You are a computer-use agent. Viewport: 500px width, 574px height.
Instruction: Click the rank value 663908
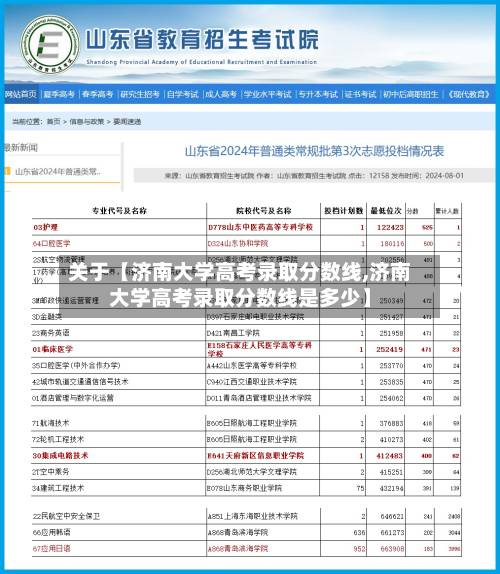coord(392,549)
